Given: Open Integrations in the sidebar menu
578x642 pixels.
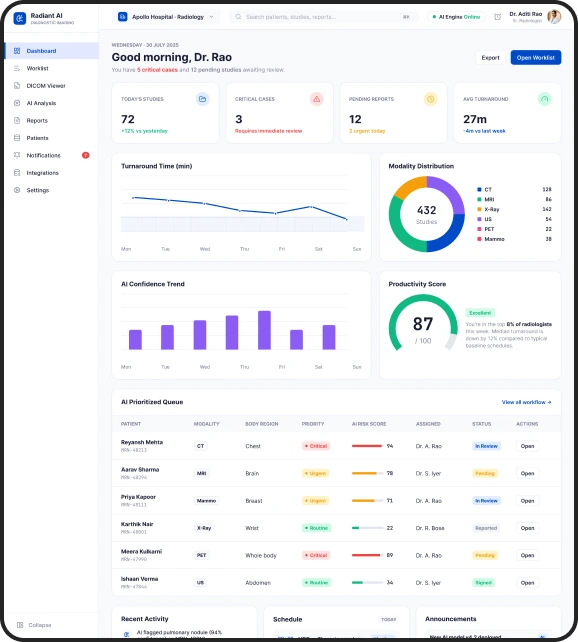Looking at the screenshot, I should click(51, 173).
